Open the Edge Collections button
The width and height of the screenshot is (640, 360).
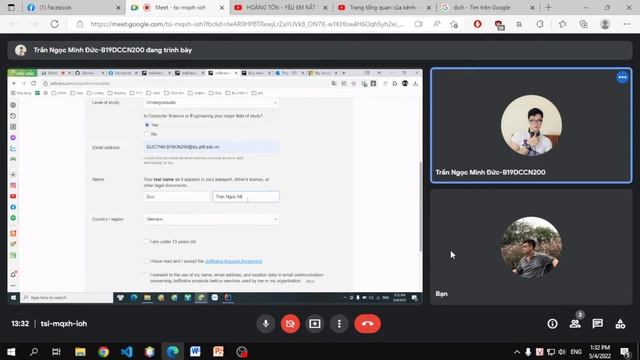coord(584,24)
